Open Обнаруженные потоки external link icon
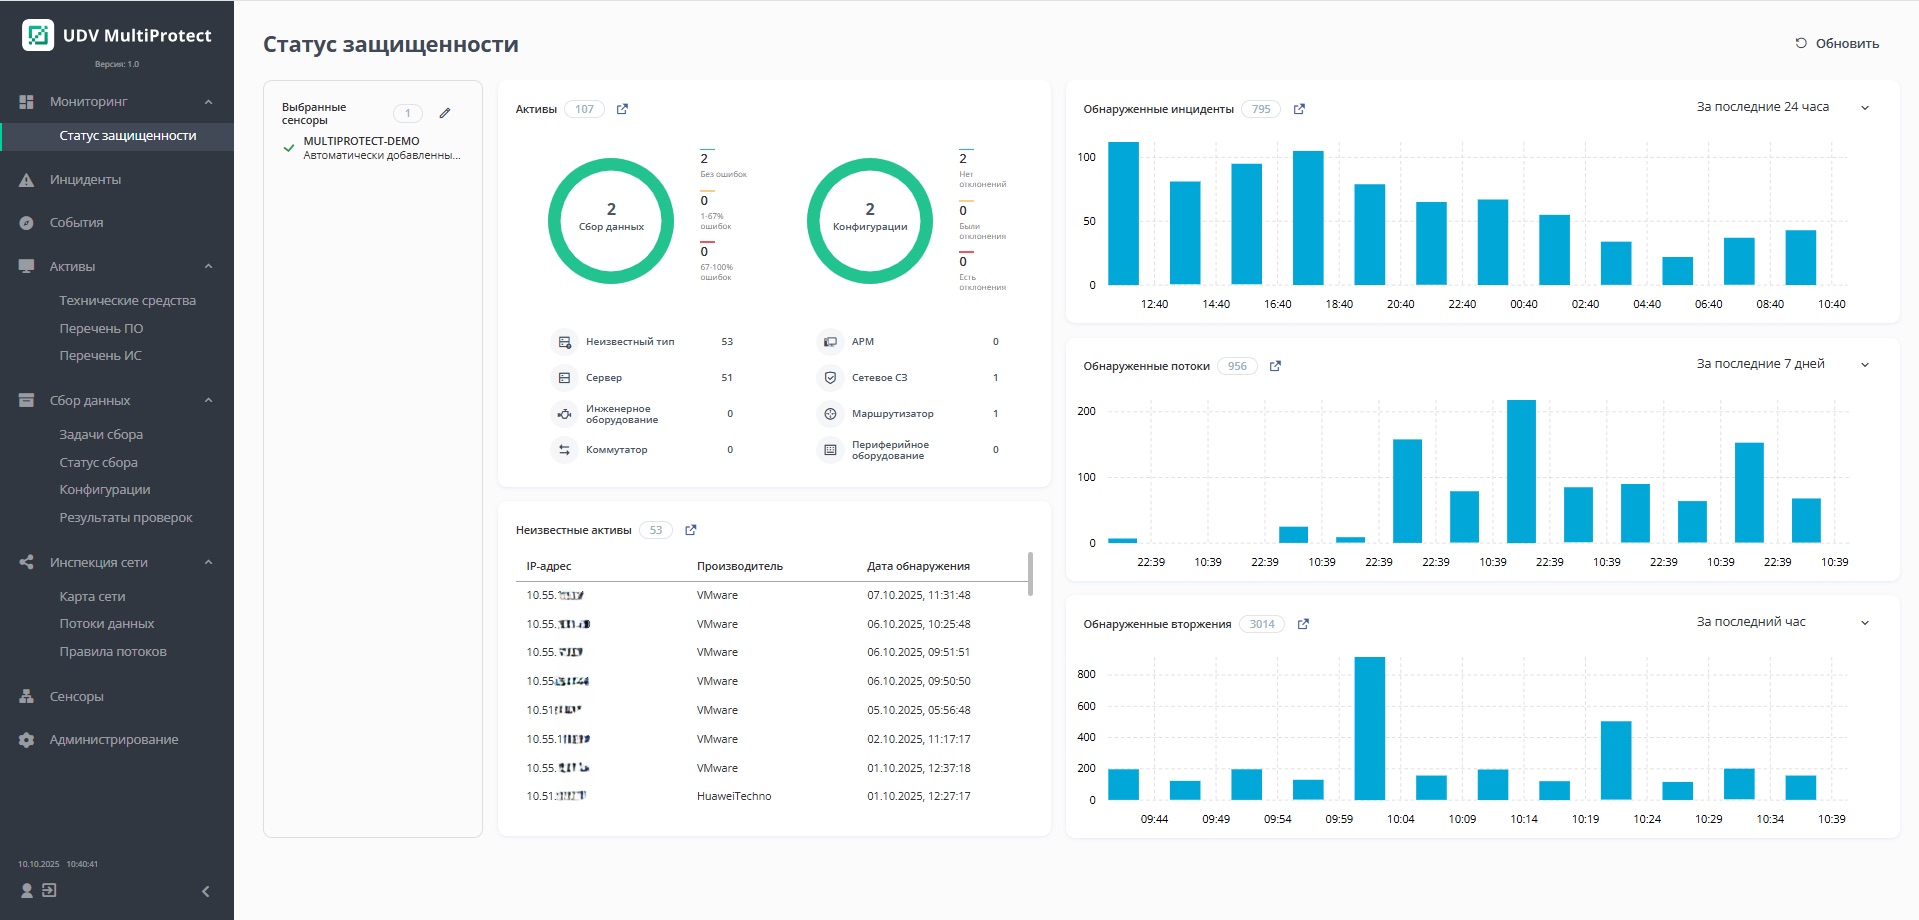The height and width of the screenshot is (920, 1919). click(1275, 366)
